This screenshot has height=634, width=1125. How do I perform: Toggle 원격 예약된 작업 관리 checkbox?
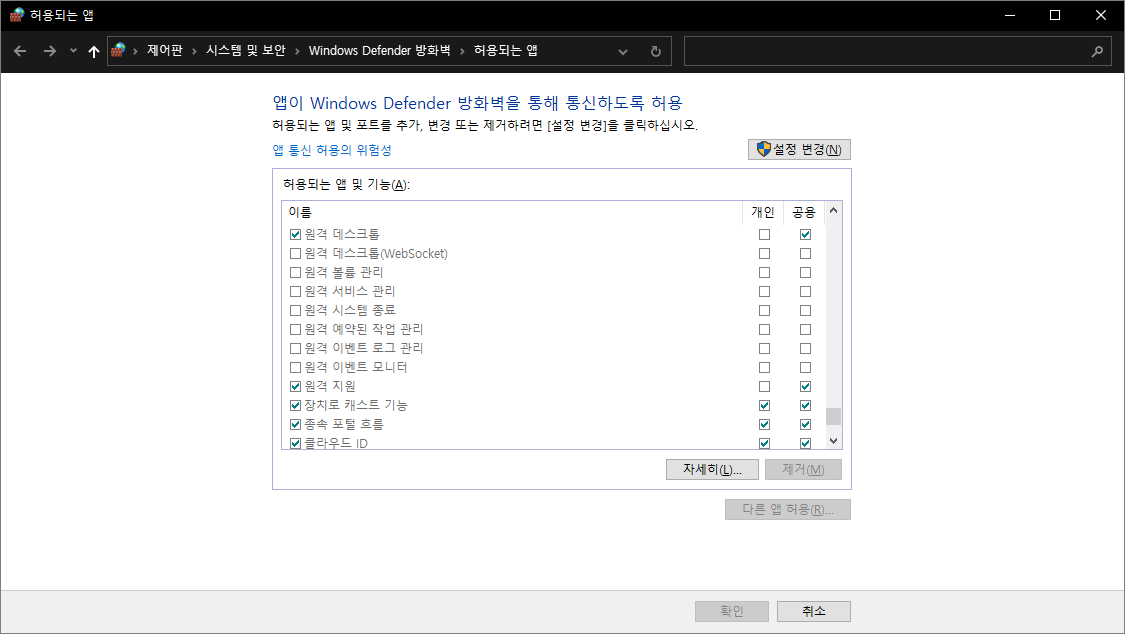pos(296,329)
